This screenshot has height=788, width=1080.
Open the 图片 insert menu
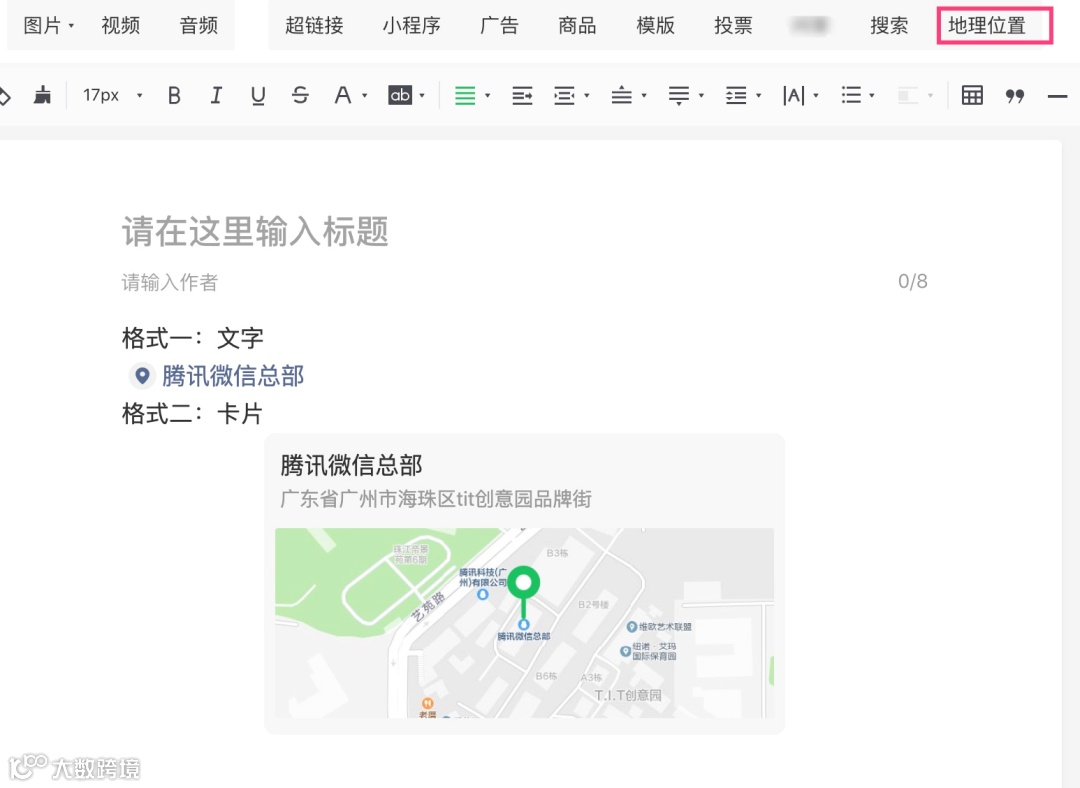48,25
